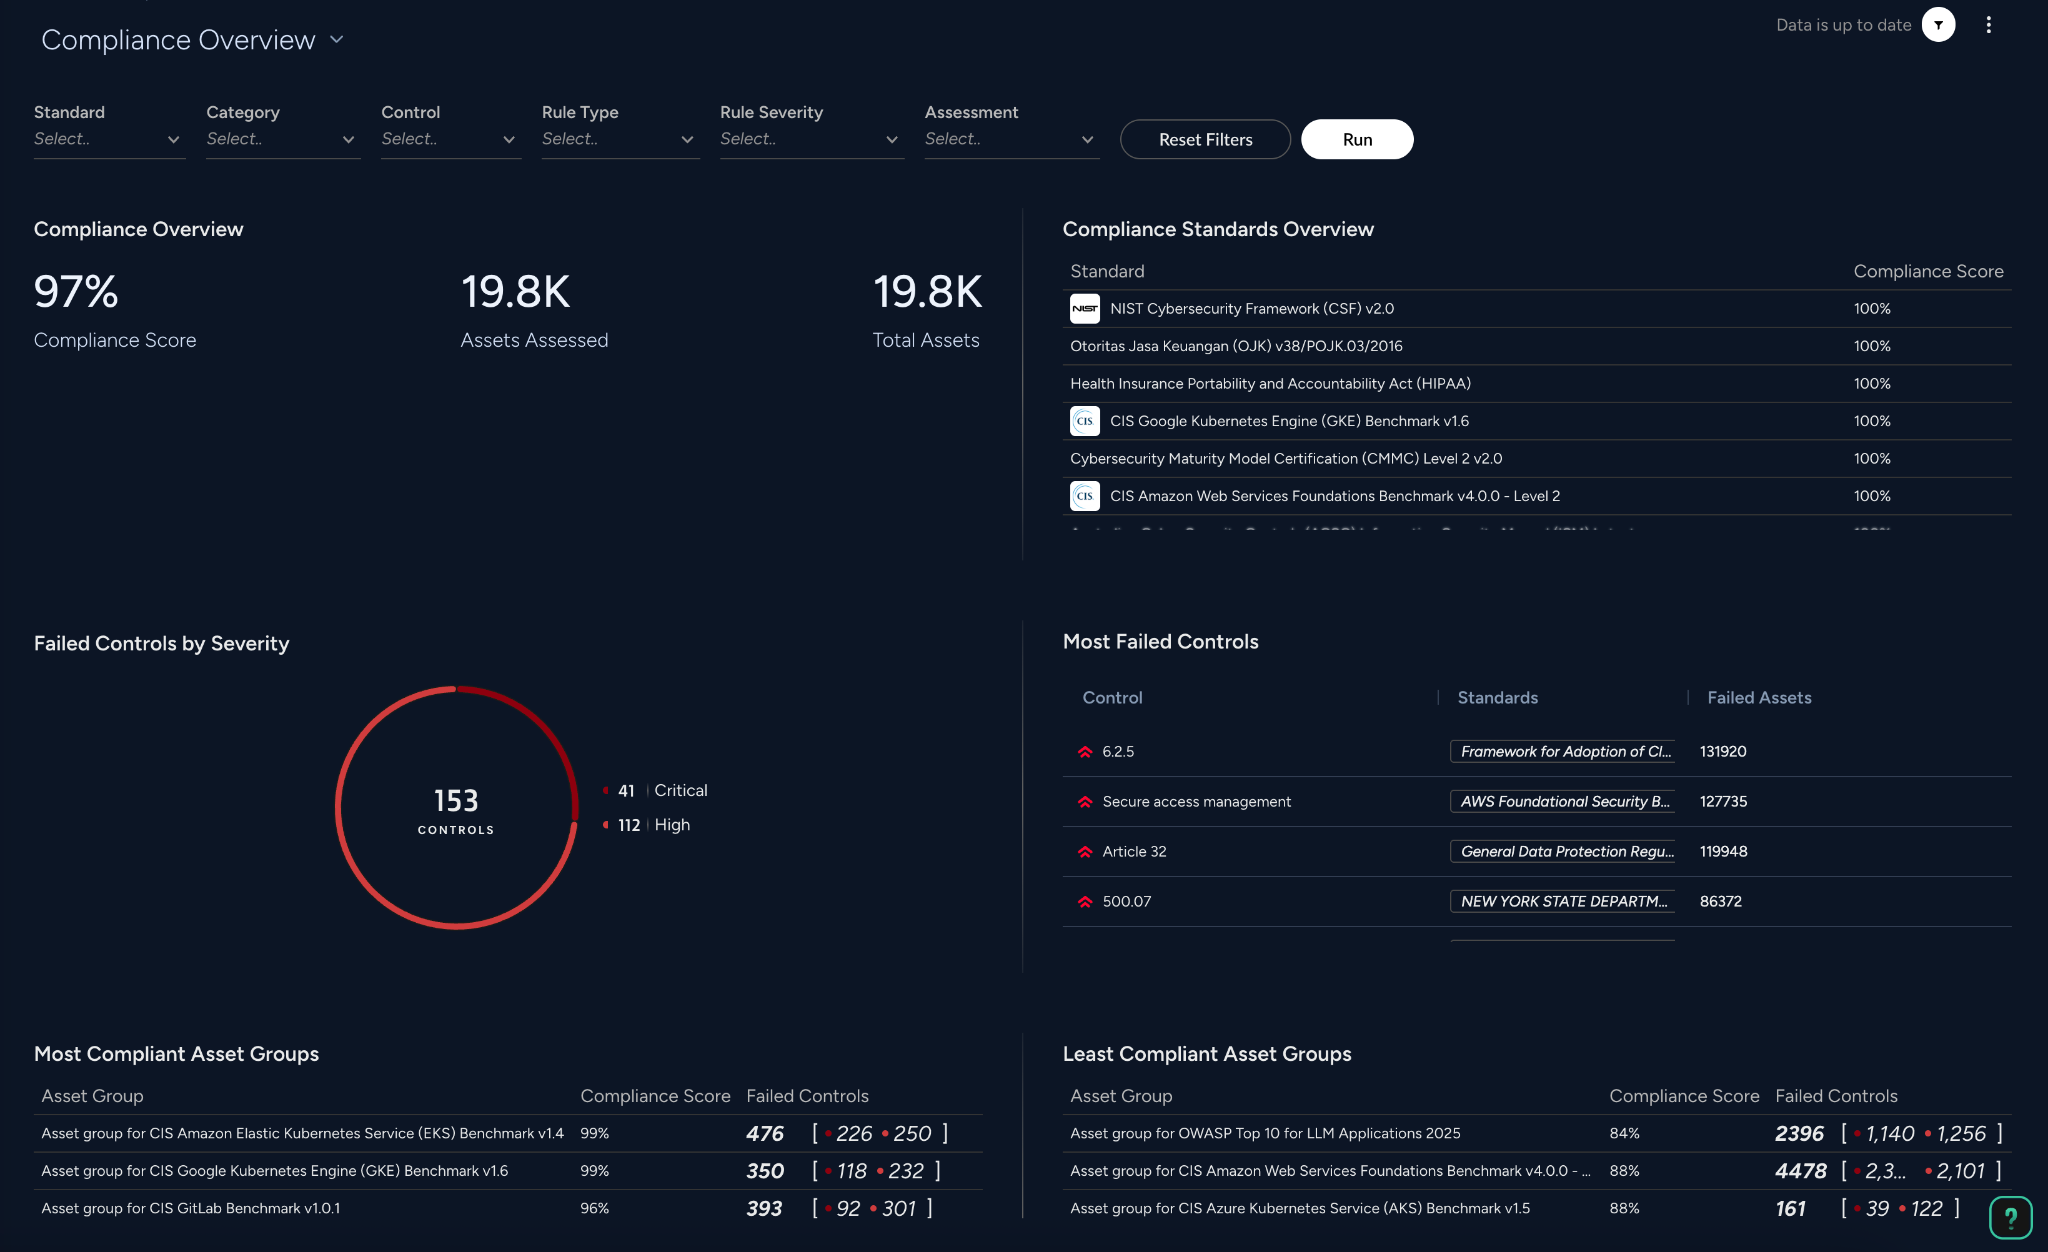Click the General Data Protection Regu... standard tag
The height and width of the screenshot is (1252, 2048).
1563,852
